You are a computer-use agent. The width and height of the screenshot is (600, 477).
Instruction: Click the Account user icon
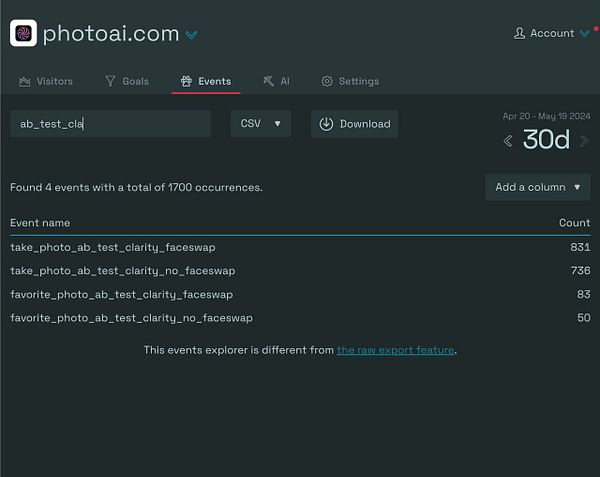tap(519, 33)
